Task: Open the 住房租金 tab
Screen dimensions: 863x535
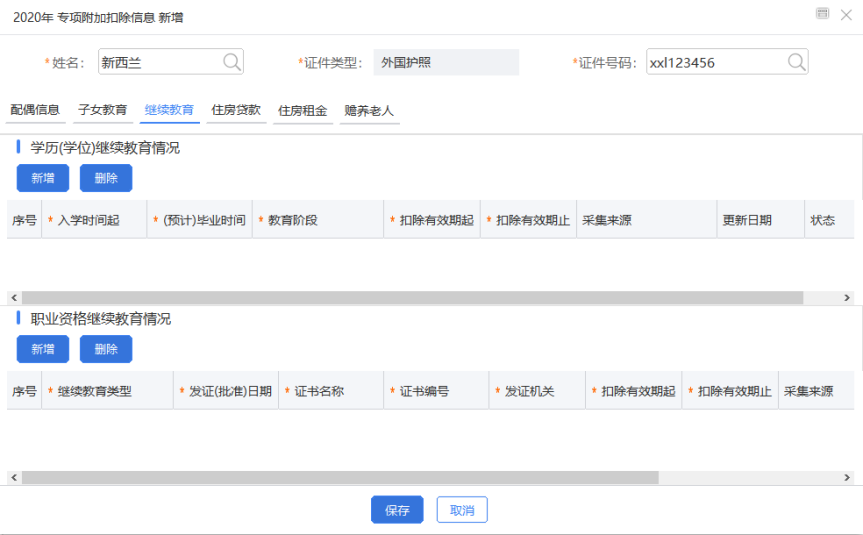Action: (x=303, y=111)
